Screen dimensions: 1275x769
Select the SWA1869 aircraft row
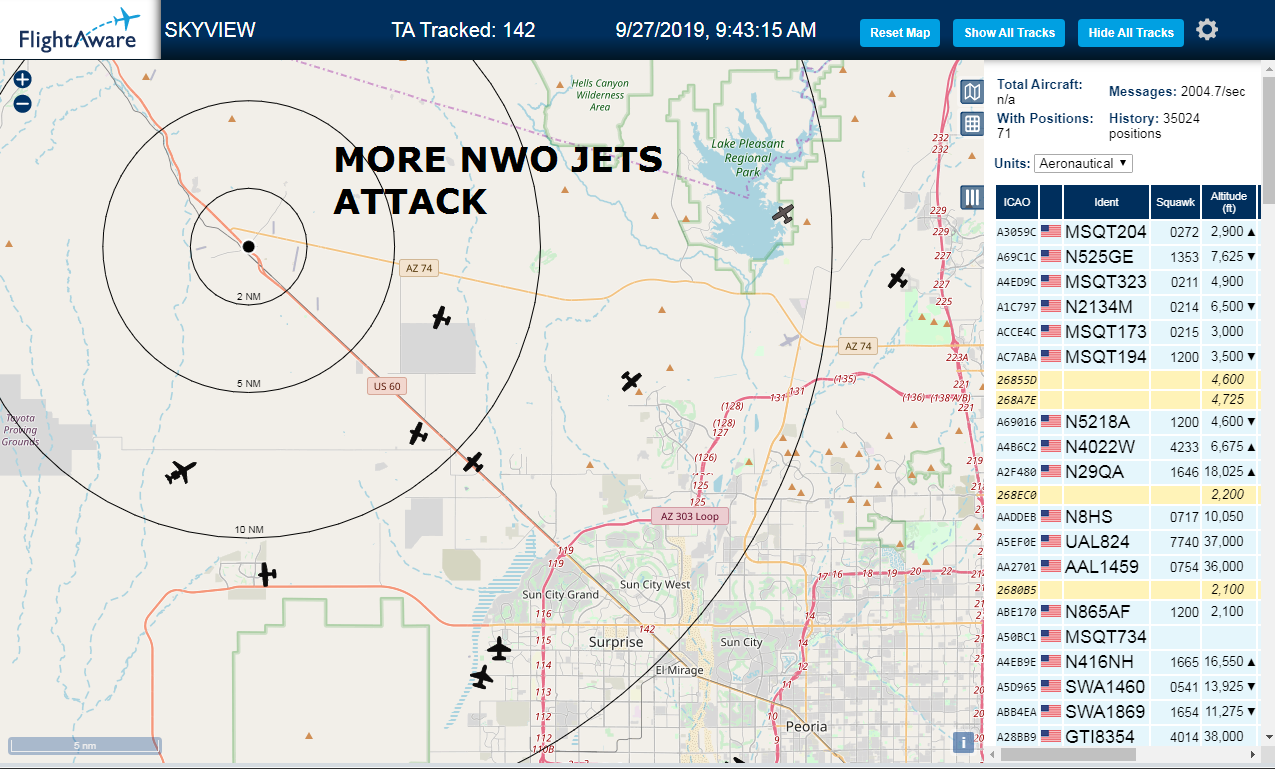tap(1127, 712)
